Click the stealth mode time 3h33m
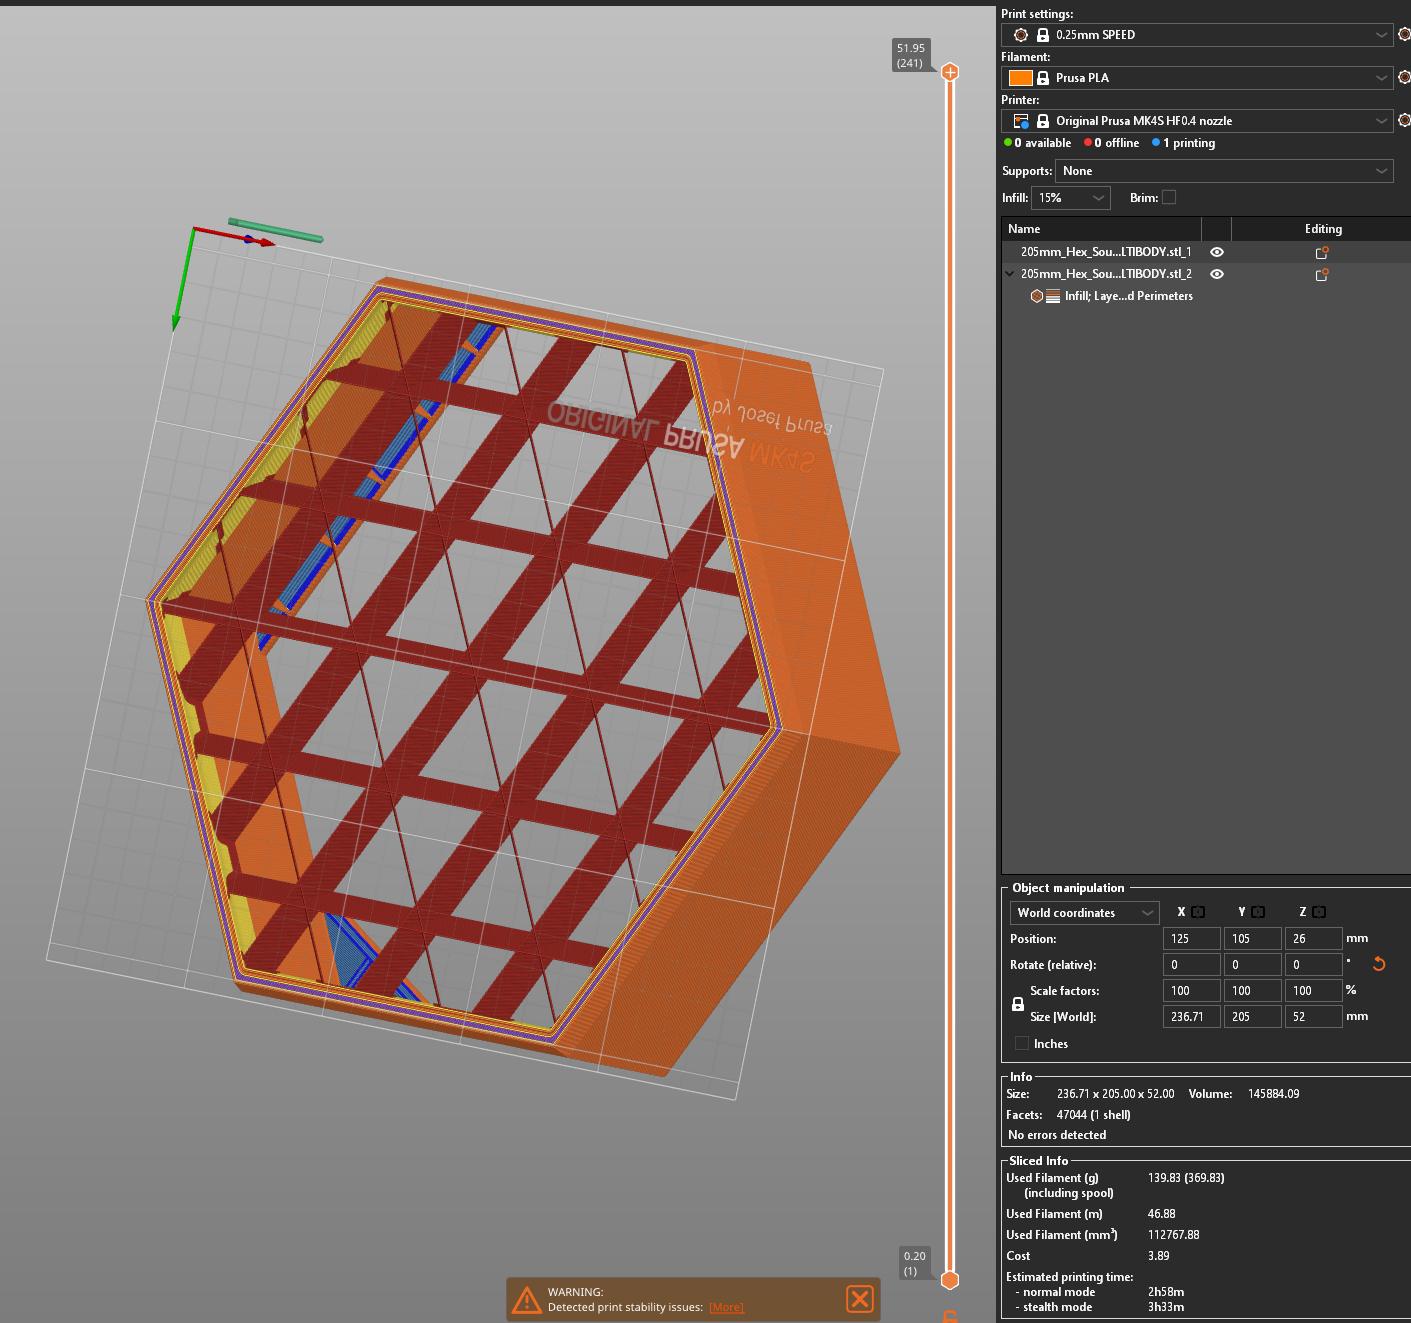This screenshot has height=1323, width=1411. coord(1166,1307)
